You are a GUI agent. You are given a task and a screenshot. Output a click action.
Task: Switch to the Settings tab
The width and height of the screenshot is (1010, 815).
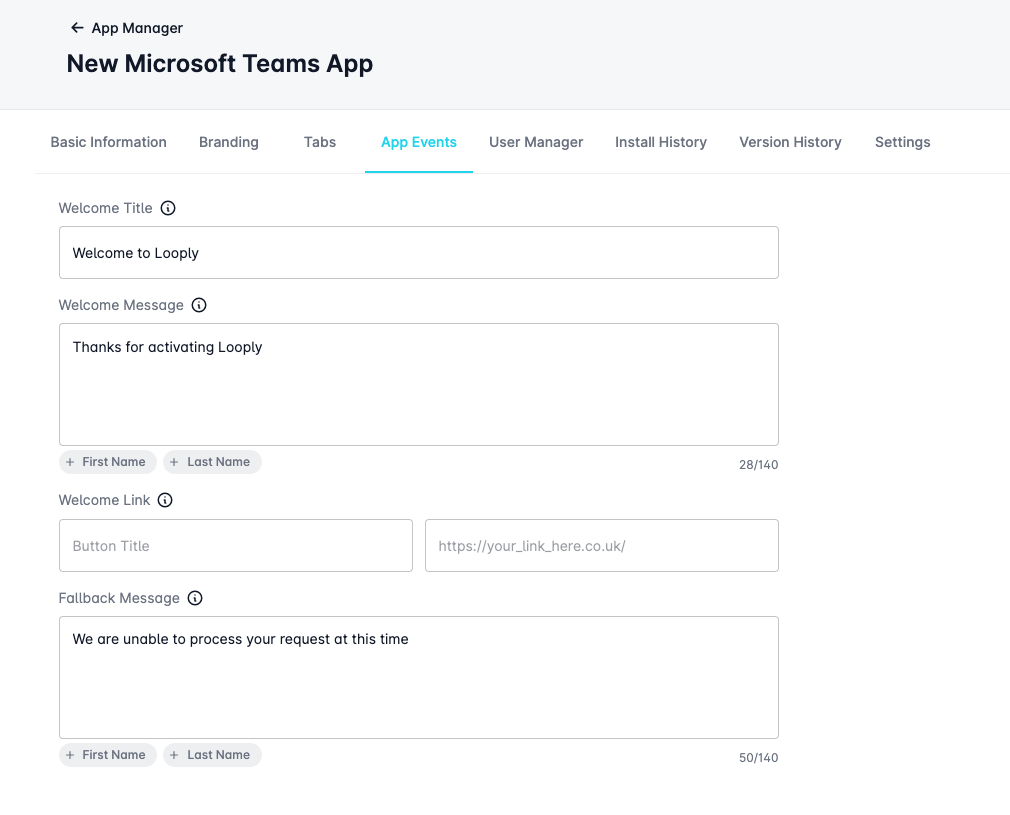point(902,142)
